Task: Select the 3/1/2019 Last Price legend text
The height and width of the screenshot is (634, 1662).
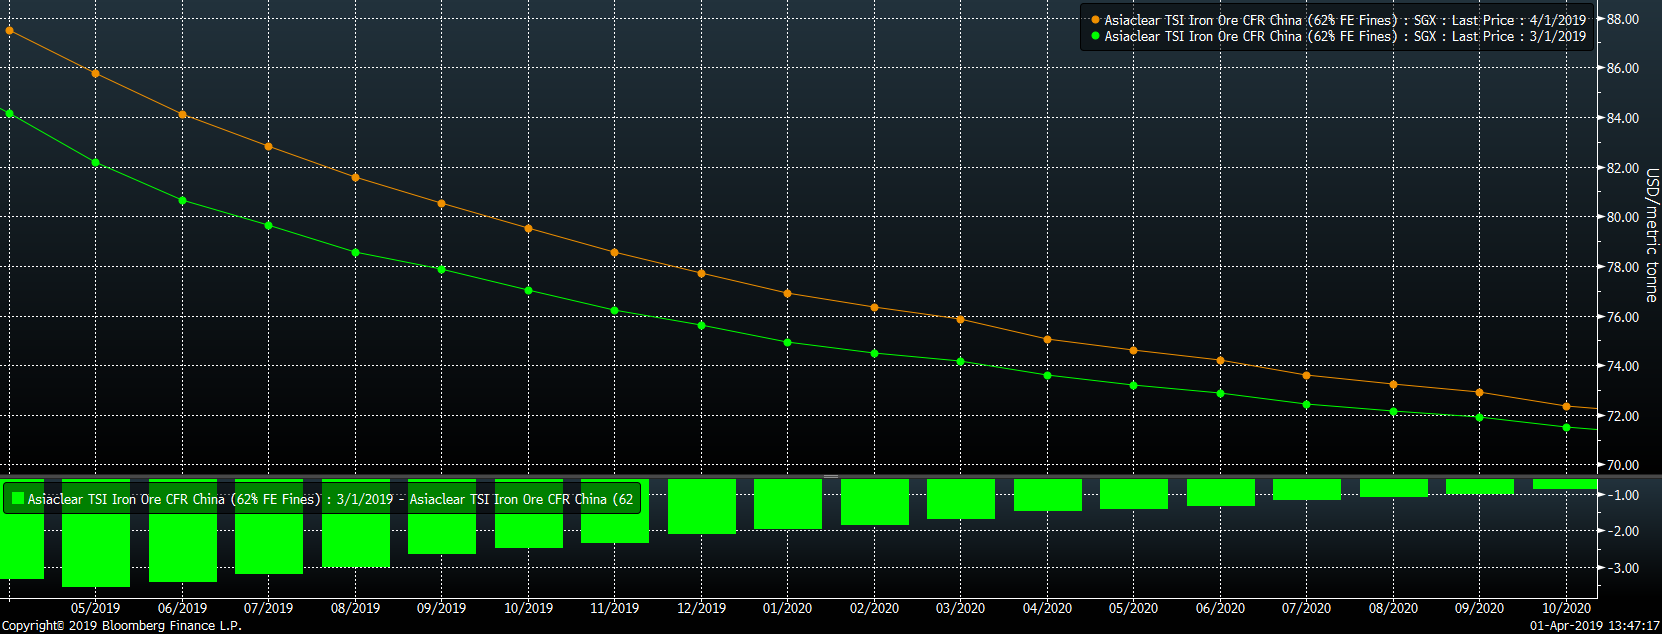Action: (x=1344, y=36)
